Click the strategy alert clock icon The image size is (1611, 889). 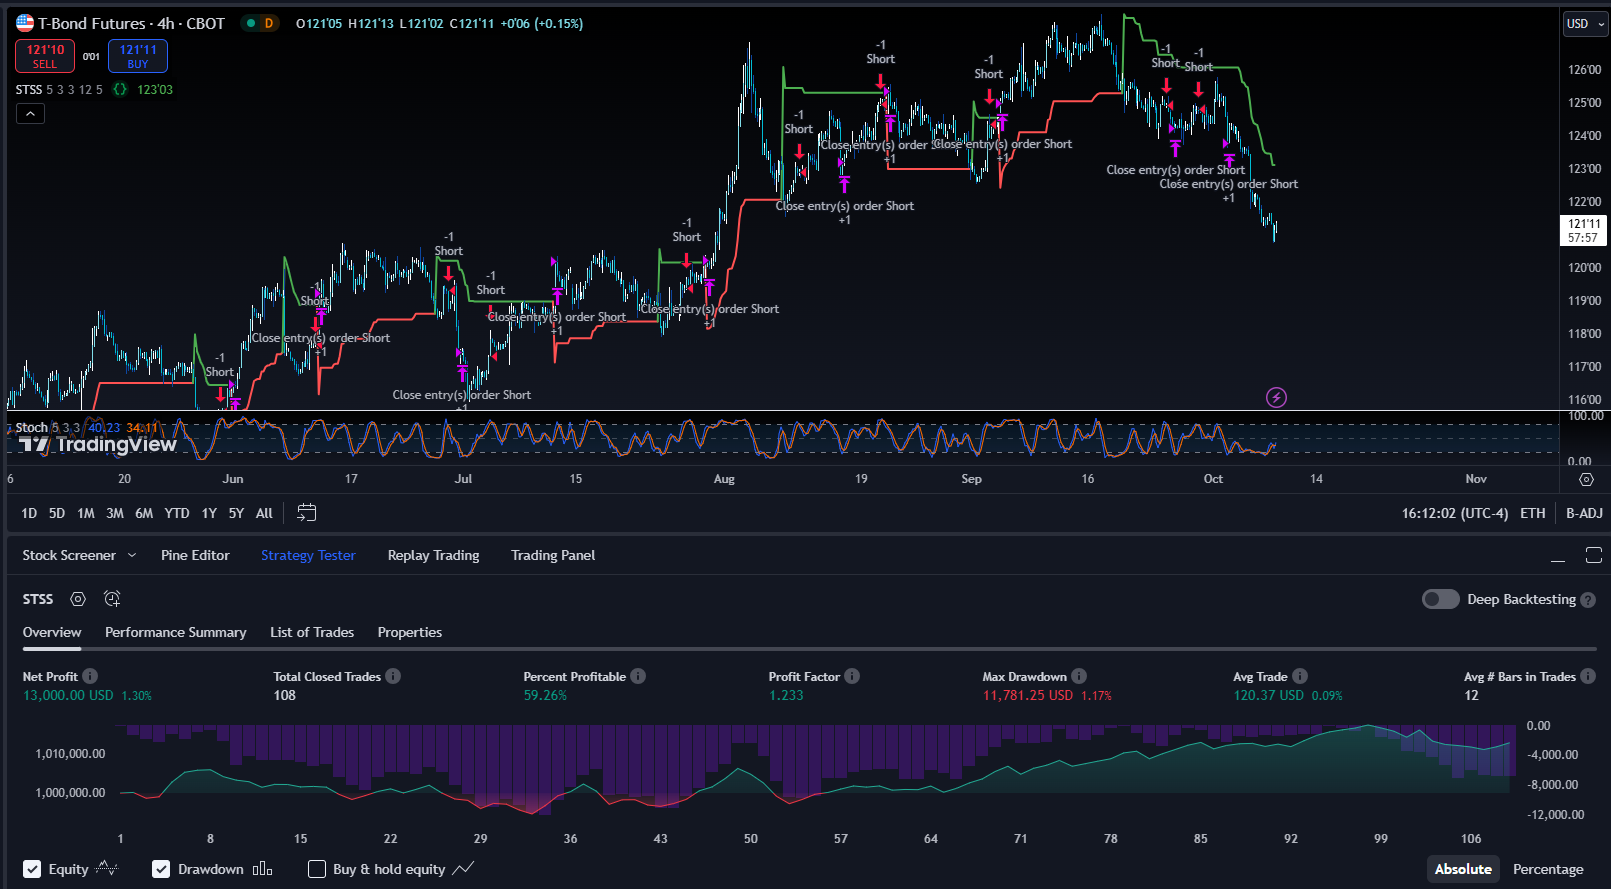112,599
